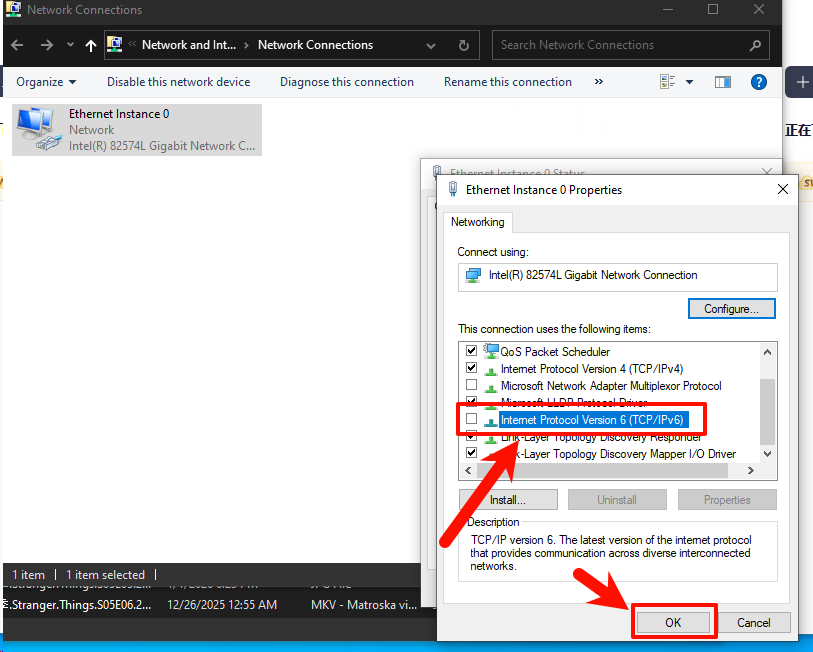
Task: Enable Internet Protocol Version 6 checkbox
Action: click(472, 419)
